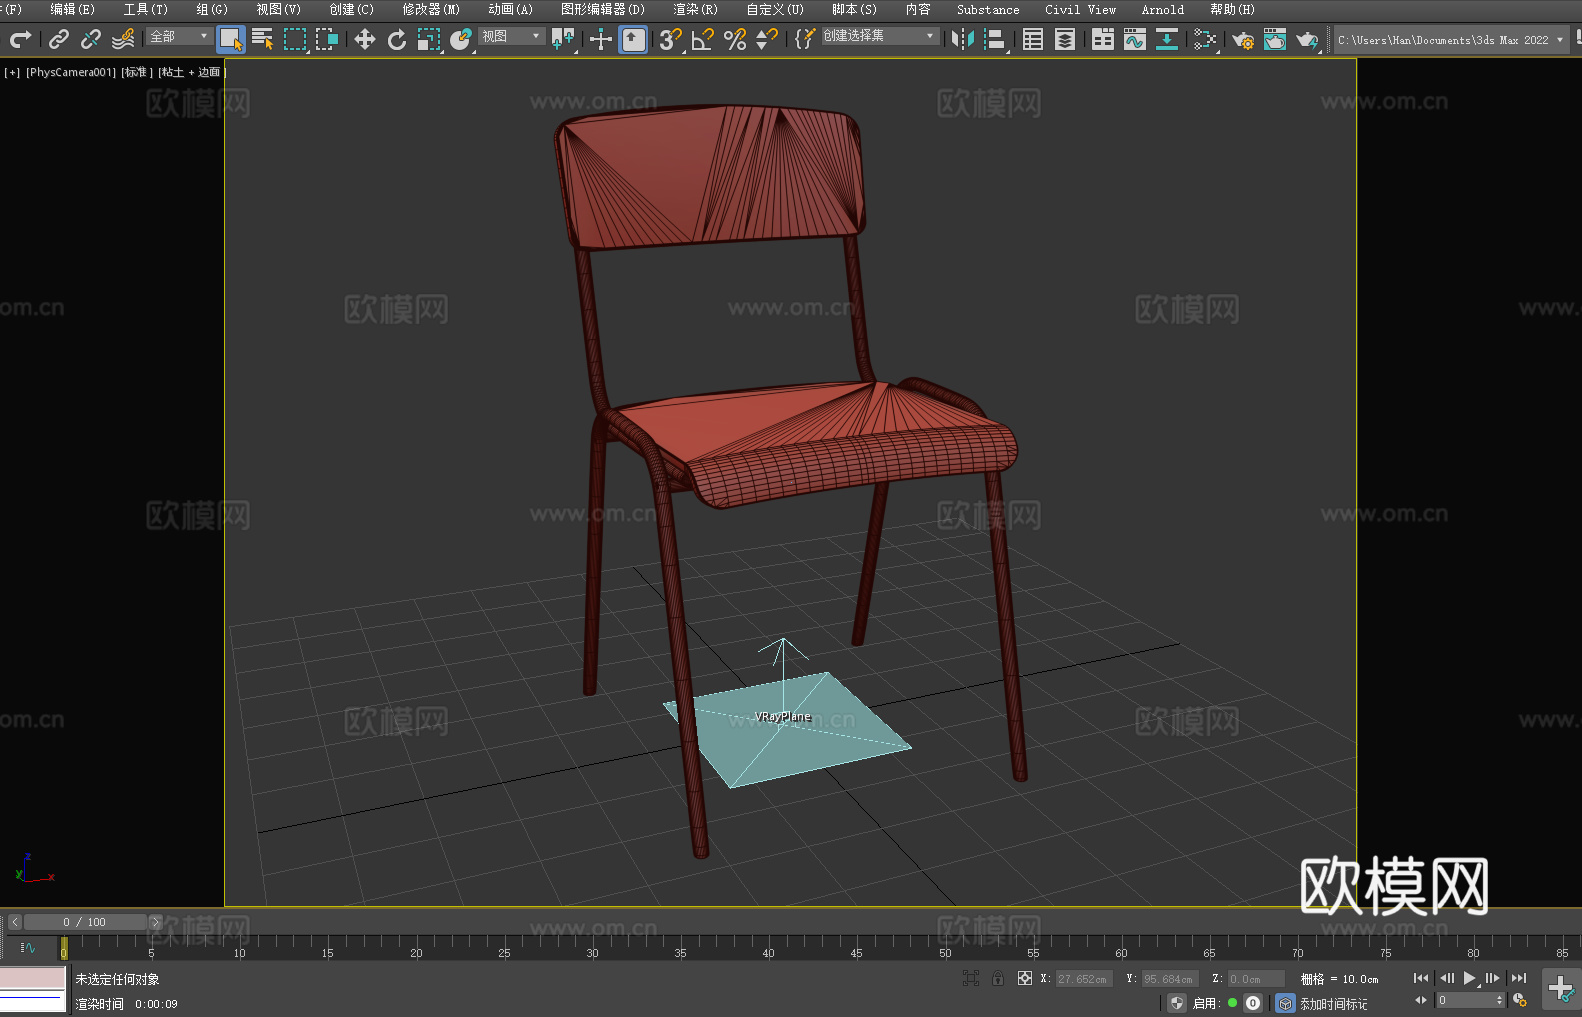This screenshot has width=1582, height=1017.
Task: Open mini curve editor toggle icon
Action: (27, 947)
